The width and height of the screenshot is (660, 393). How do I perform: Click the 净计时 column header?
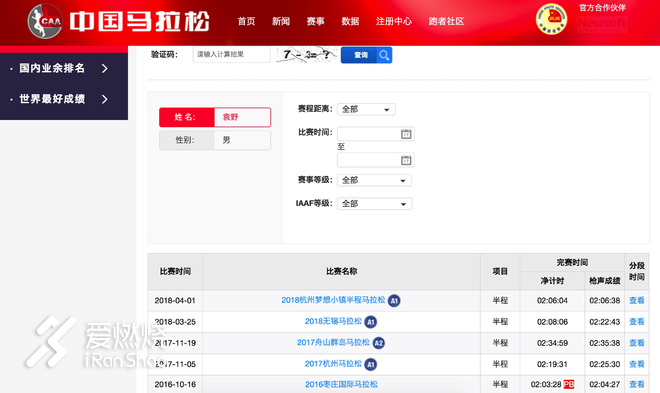[x=552, y=281]
